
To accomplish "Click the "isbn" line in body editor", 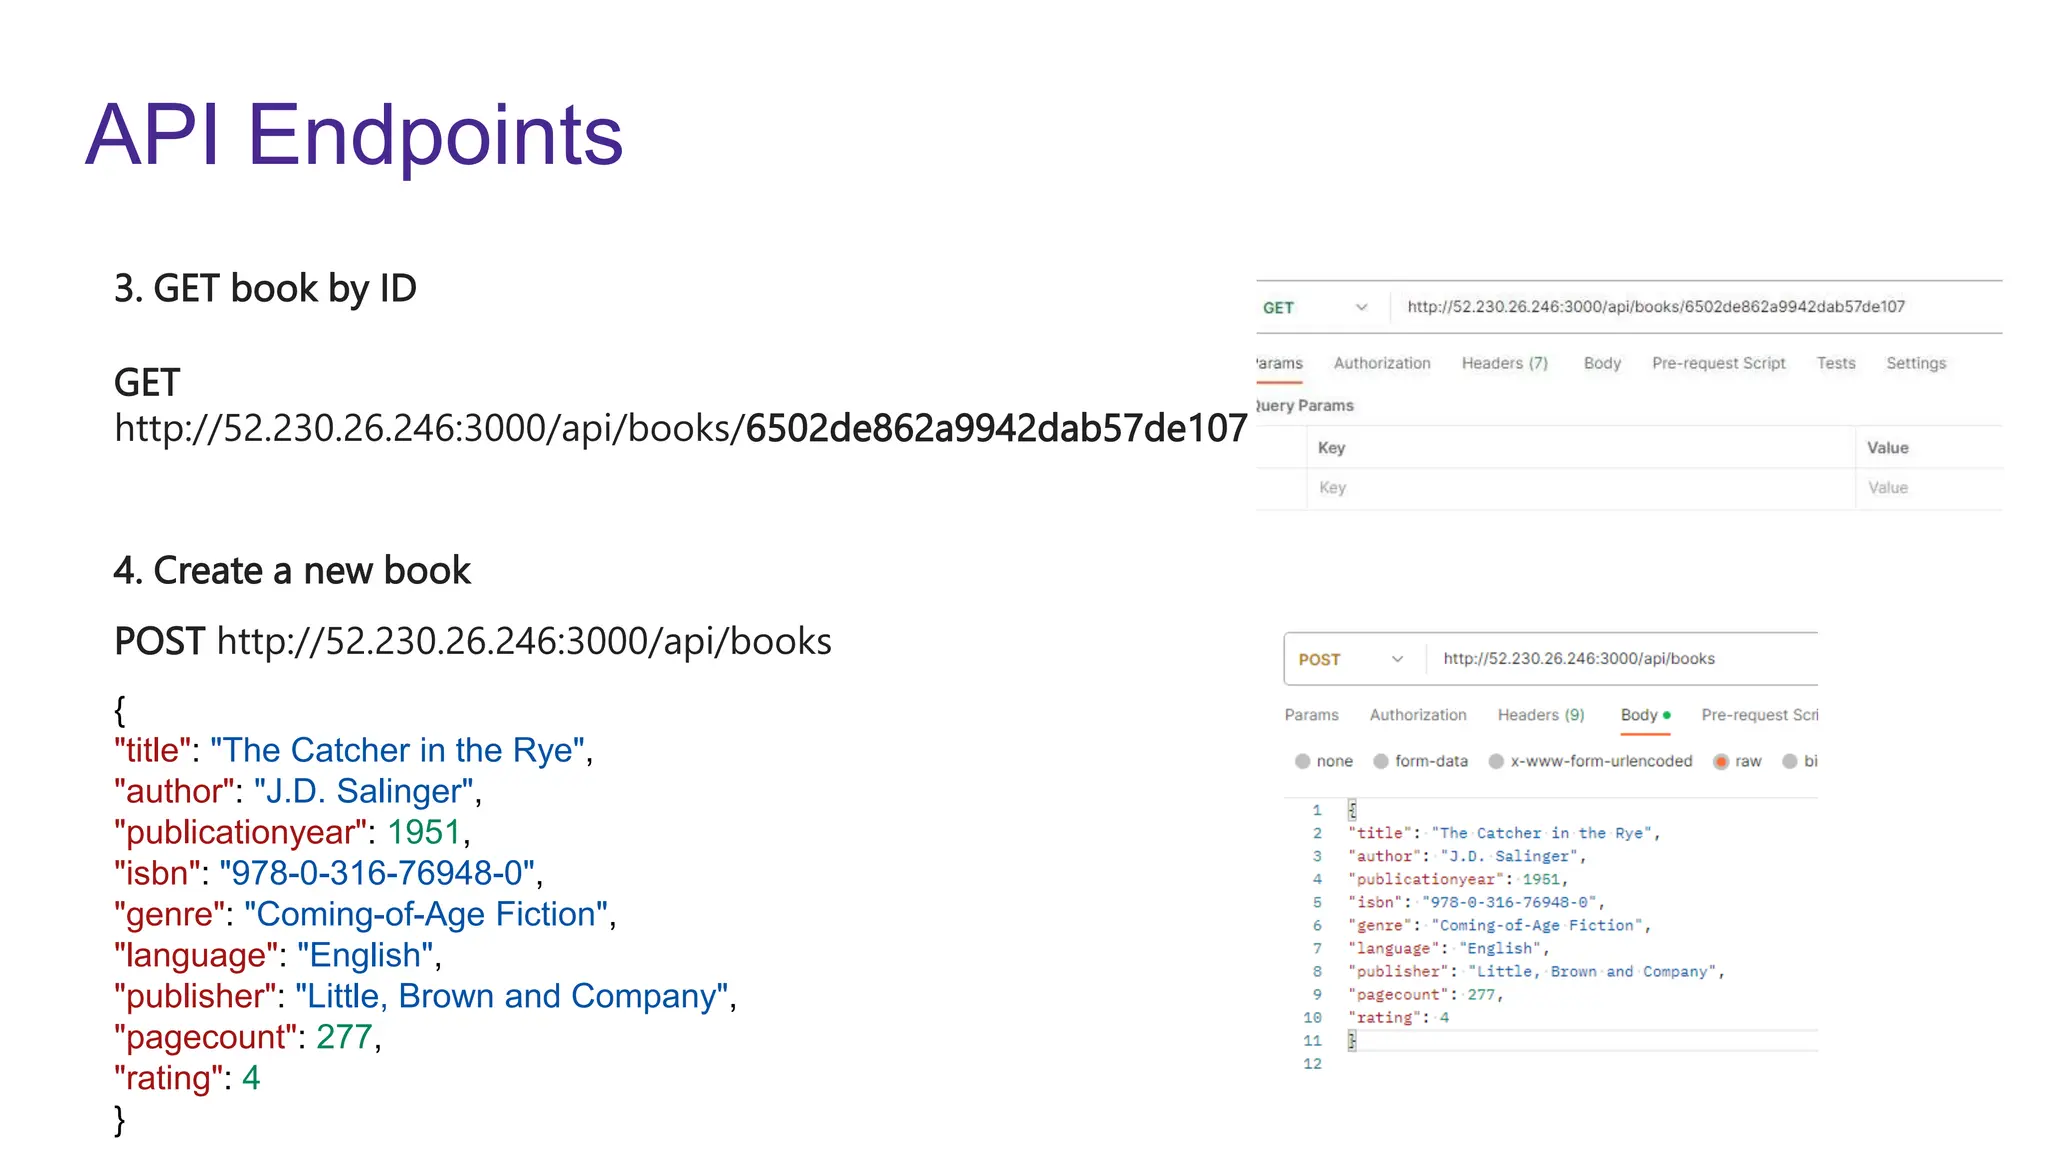I will [x=1475, y=902].
